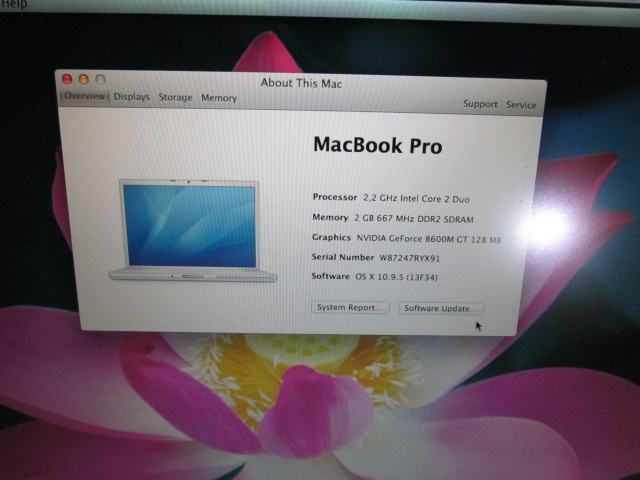Image resolution: width=640 pixels, height=480 pixels.
Task: Close the About This Mac window
Action: click(67, 79)
